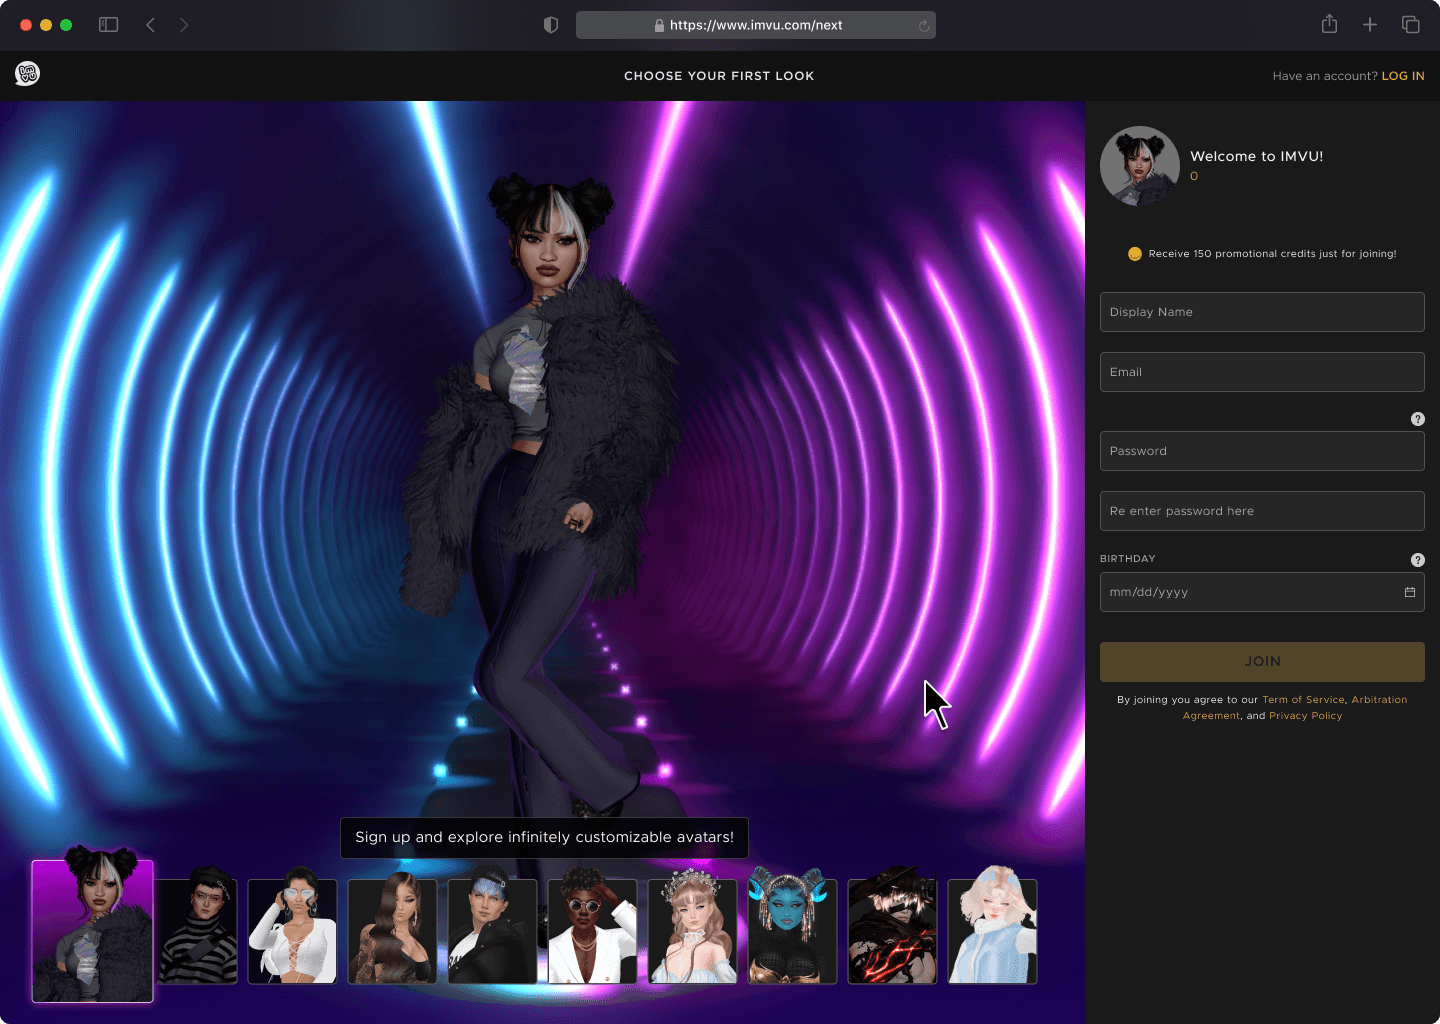Open a new tab with plus icon
The width and height of the screenshot is (1440, 1024).
click(1370, 25)
